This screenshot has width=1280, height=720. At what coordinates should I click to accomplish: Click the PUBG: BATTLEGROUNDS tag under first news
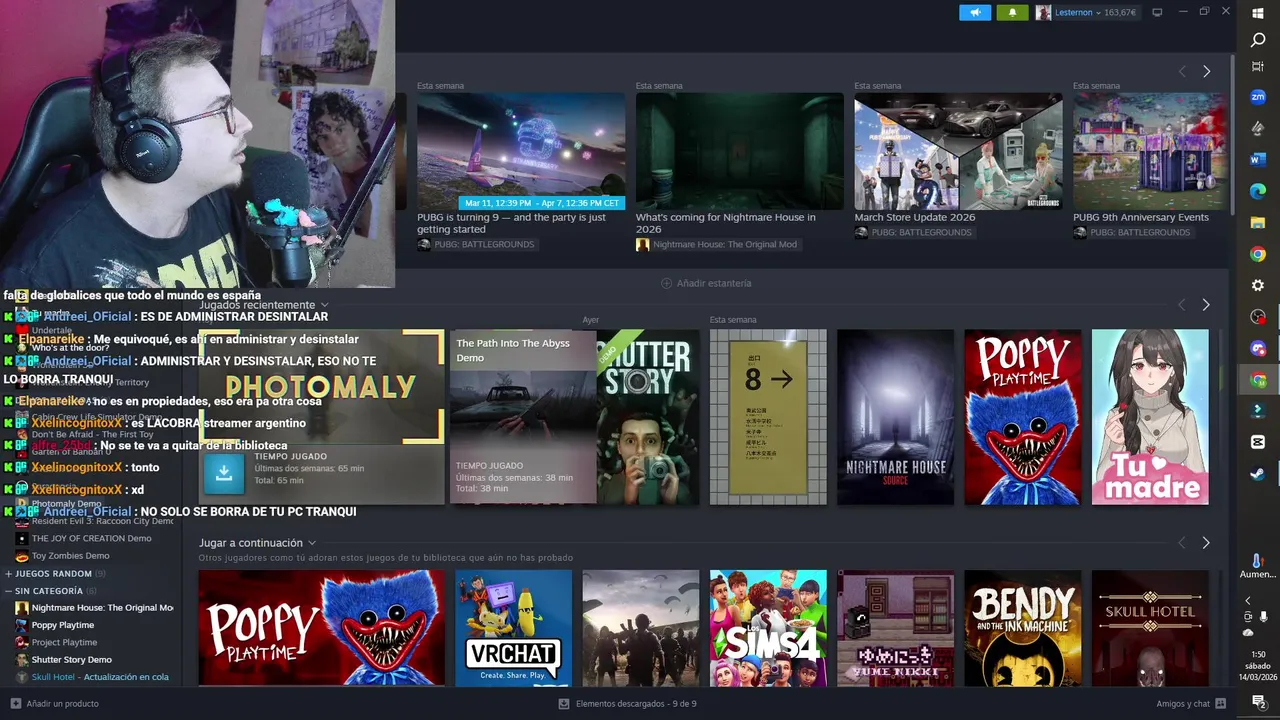coord(476,245)
